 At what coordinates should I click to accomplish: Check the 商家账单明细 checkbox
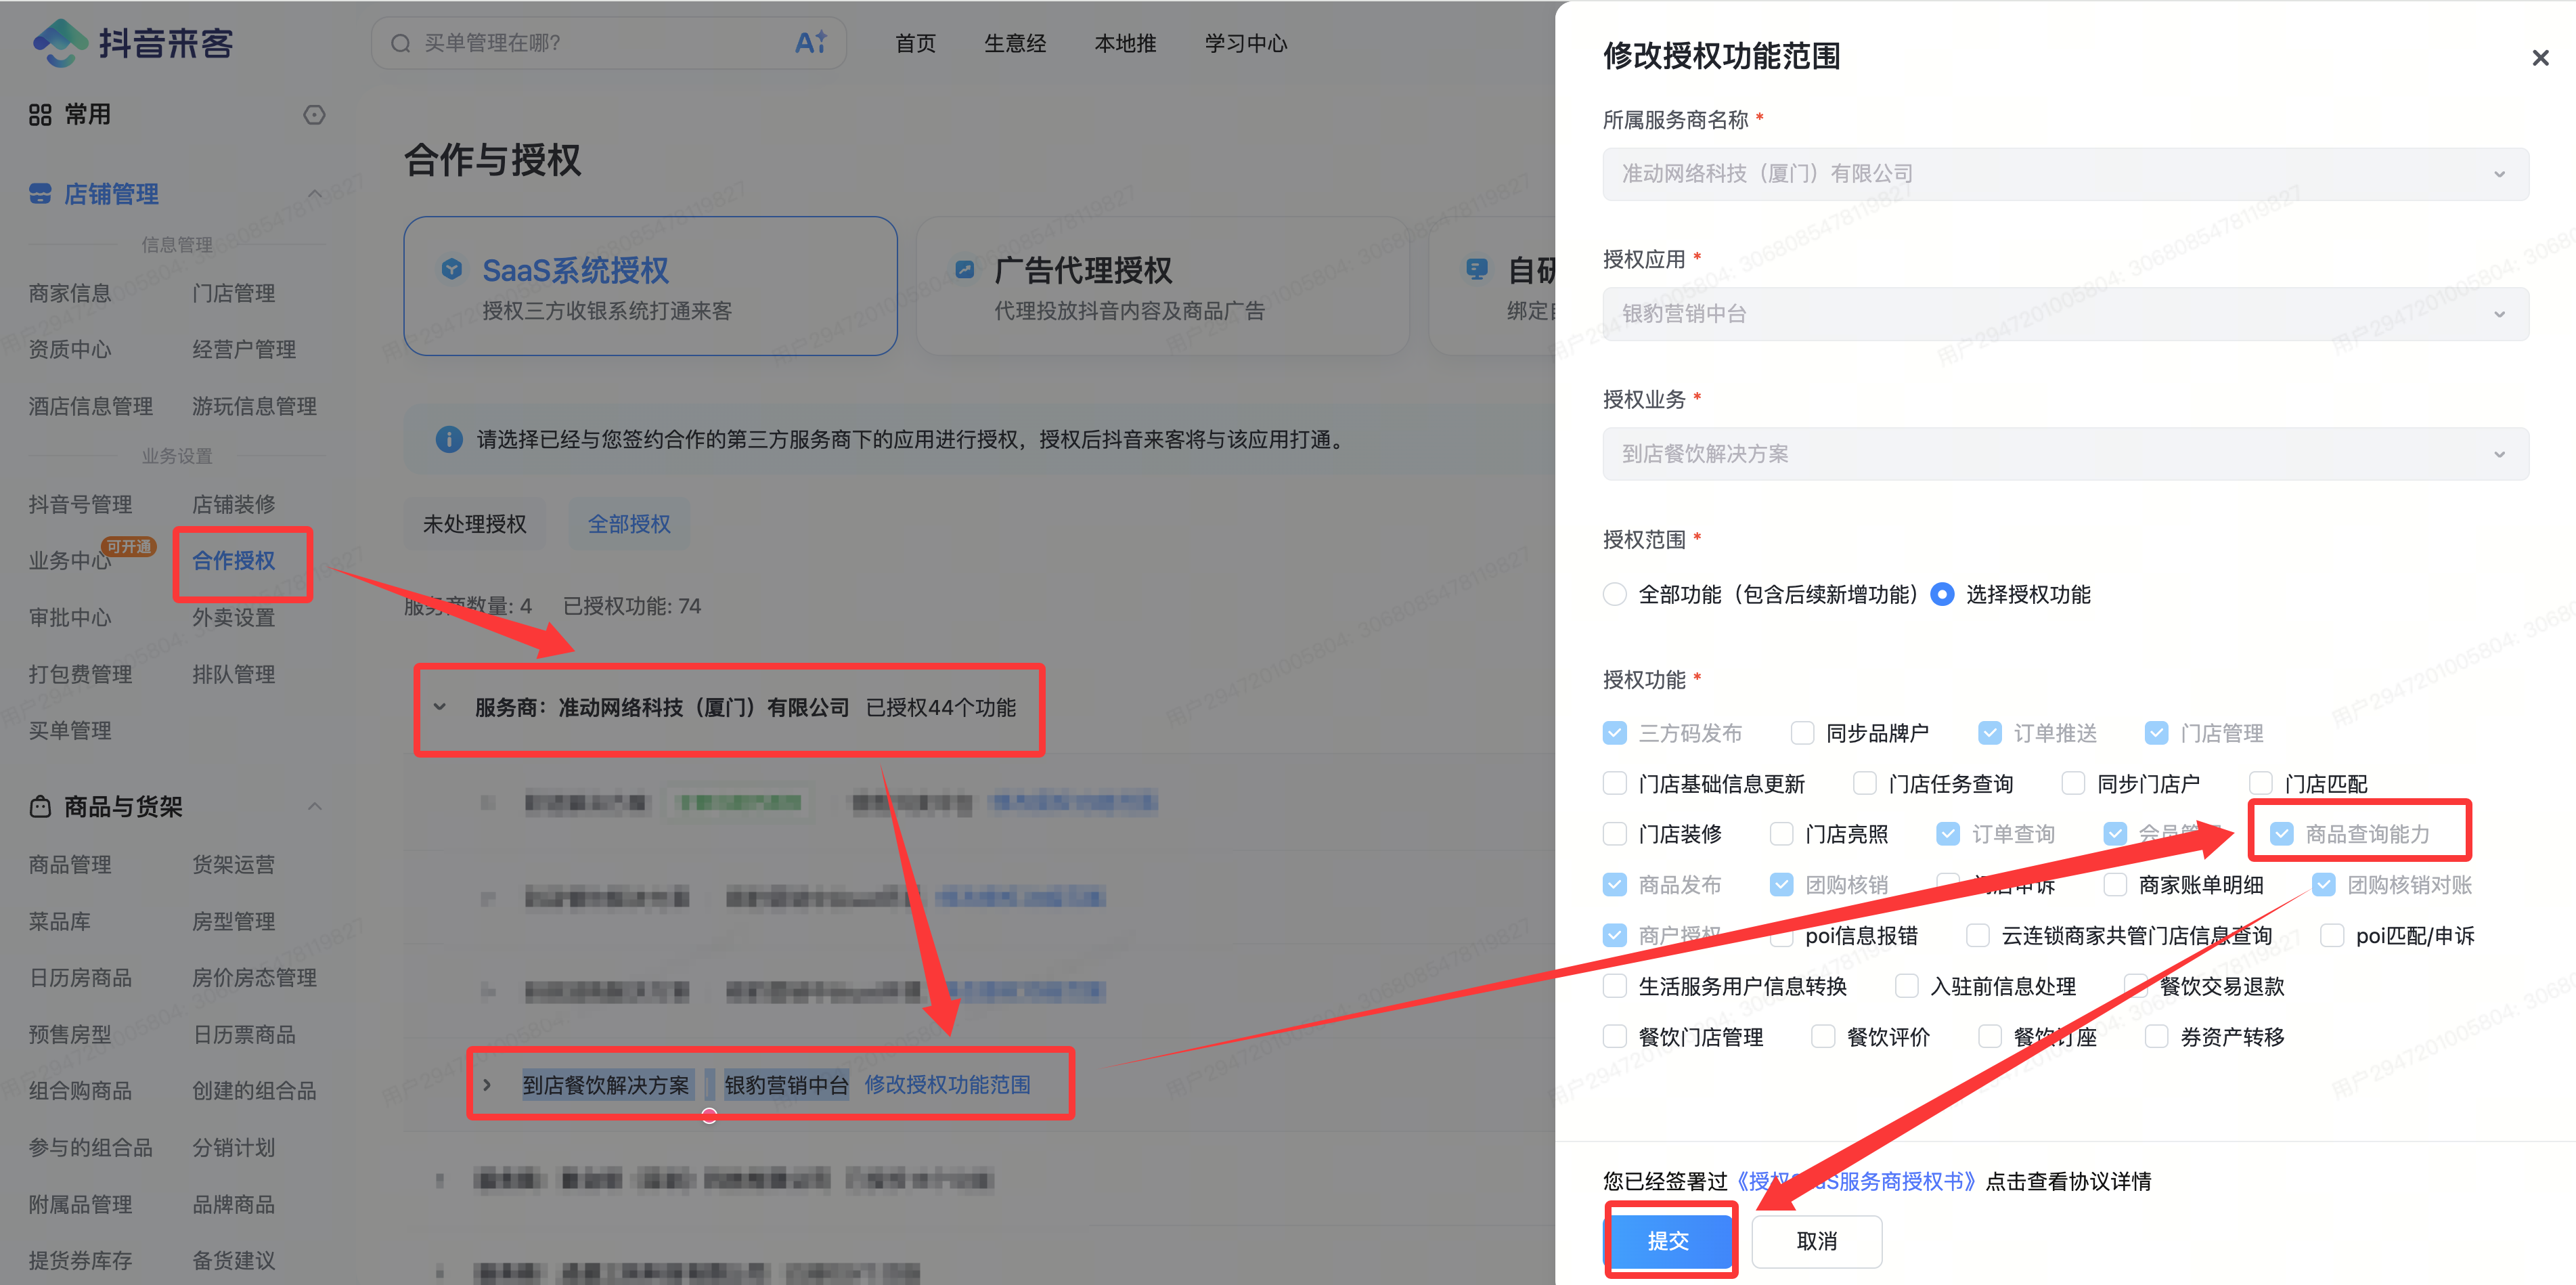coord(2115,885)
